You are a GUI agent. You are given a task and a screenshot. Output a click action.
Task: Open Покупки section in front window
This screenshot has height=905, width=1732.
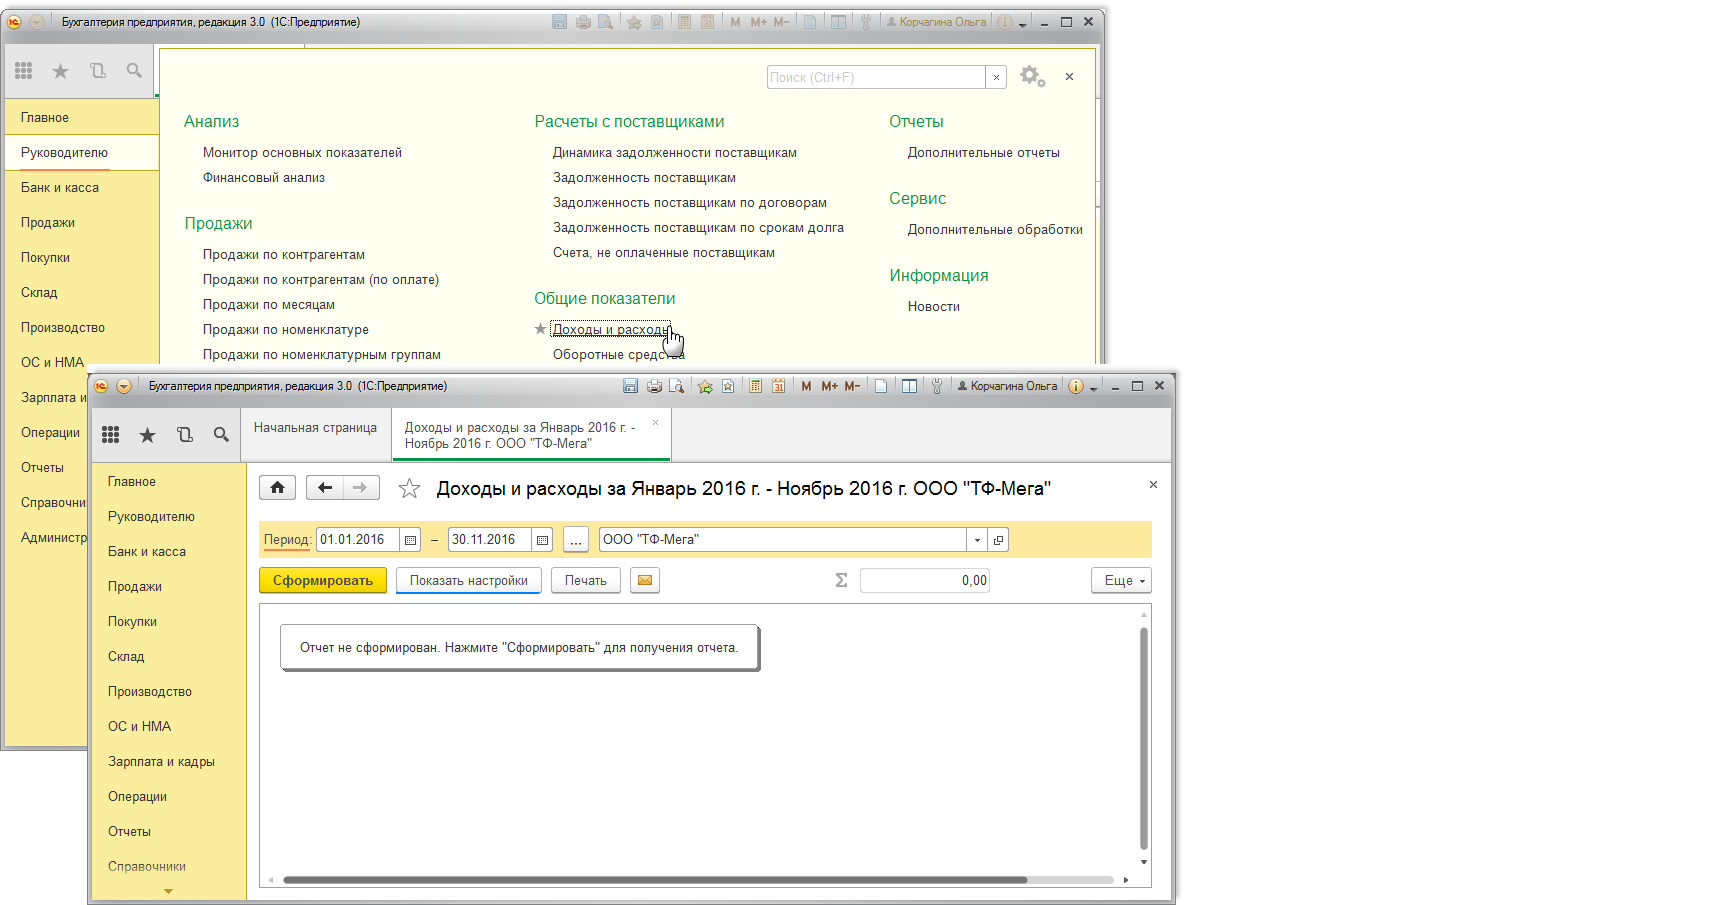132,622
